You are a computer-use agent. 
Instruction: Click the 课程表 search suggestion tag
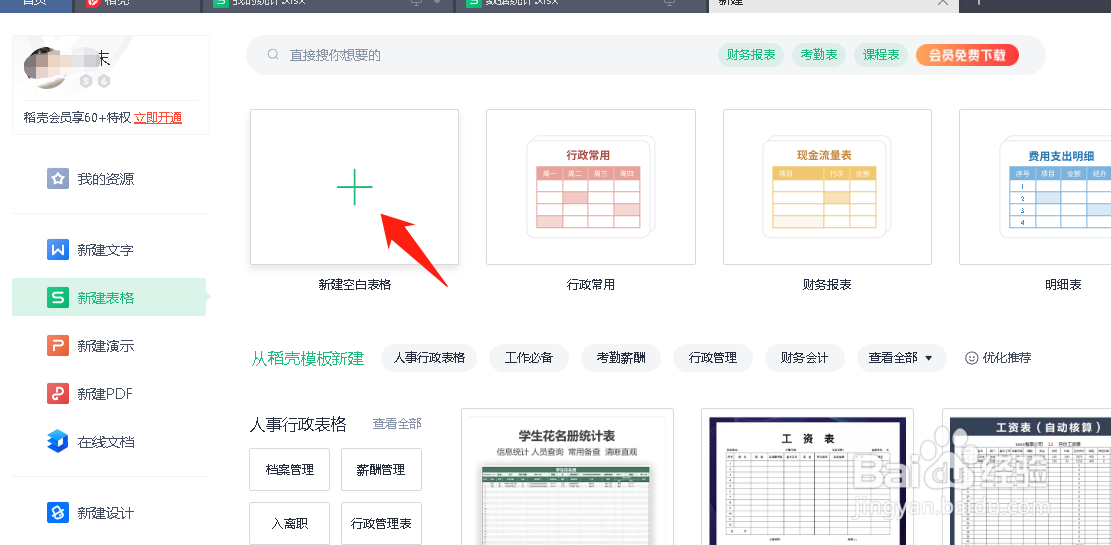point(881,55)
